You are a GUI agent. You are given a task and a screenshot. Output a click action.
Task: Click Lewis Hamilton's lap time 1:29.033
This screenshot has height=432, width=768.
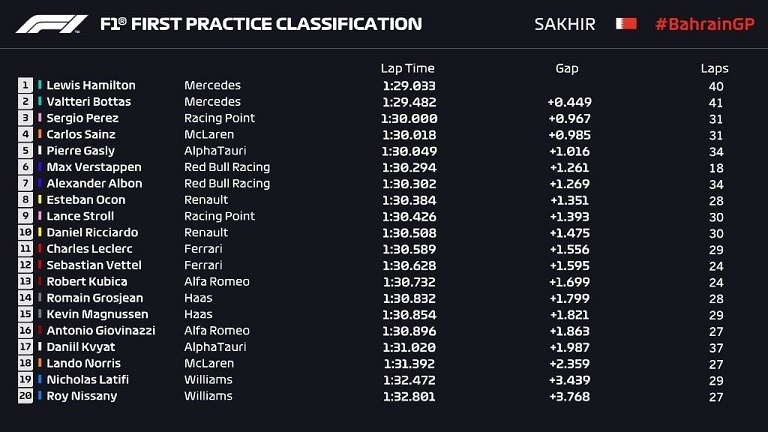click(x=409, y=86)
